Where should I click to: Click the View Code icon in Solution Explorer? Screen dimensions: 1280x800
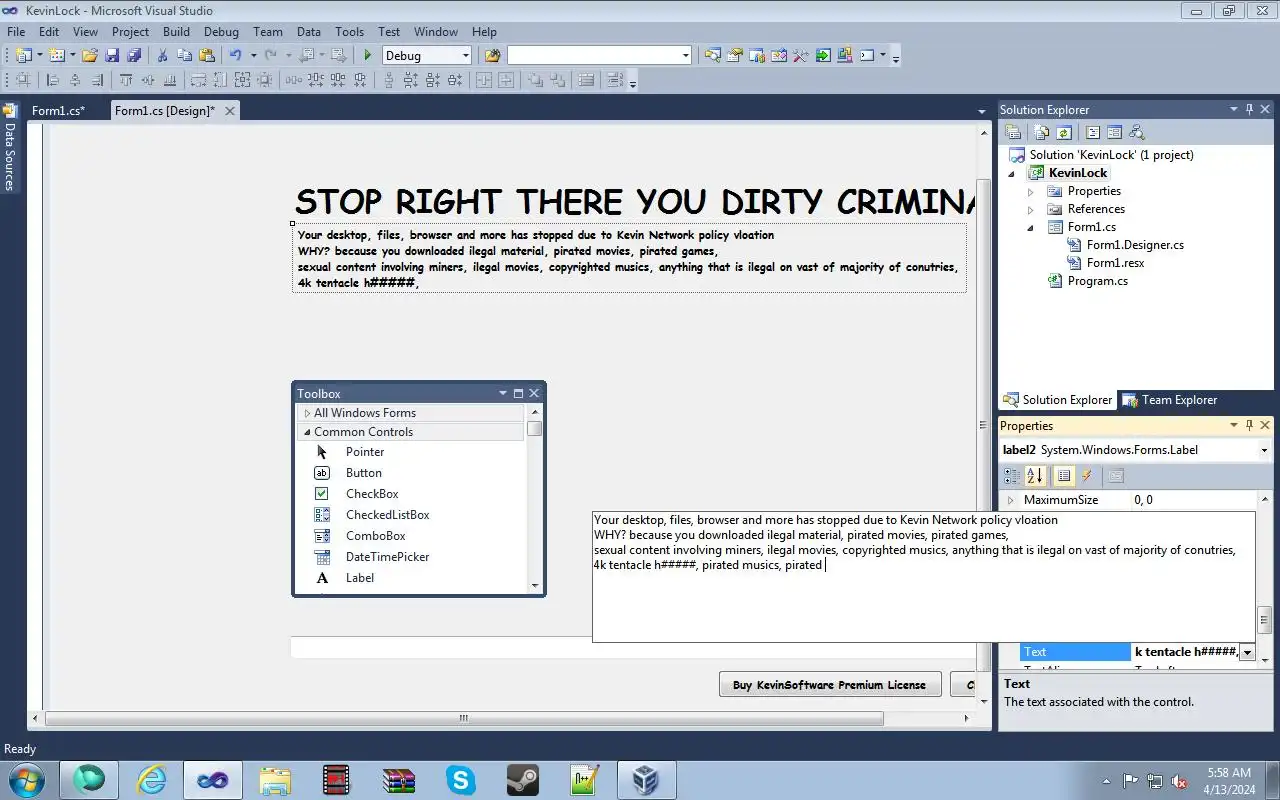pyautogui.click(x=1093, y=132)
